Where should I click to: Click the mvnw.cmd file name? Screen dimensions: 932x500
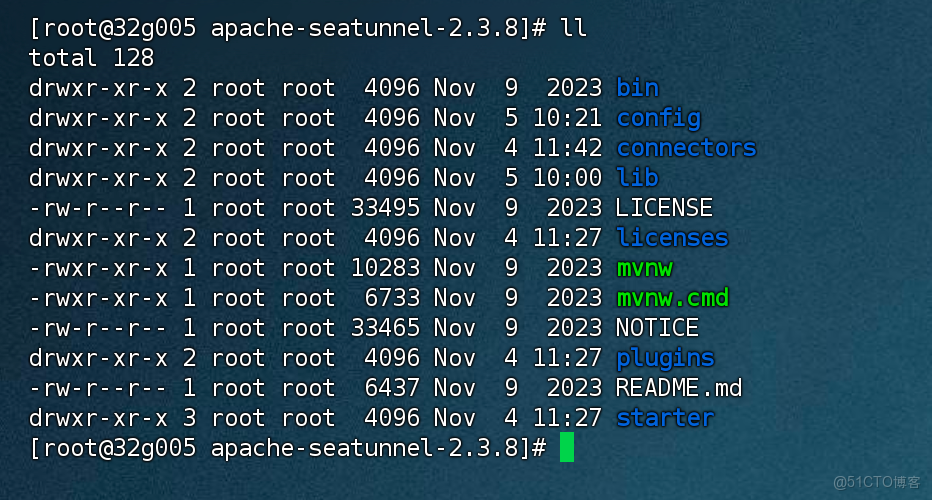(672, 298)
